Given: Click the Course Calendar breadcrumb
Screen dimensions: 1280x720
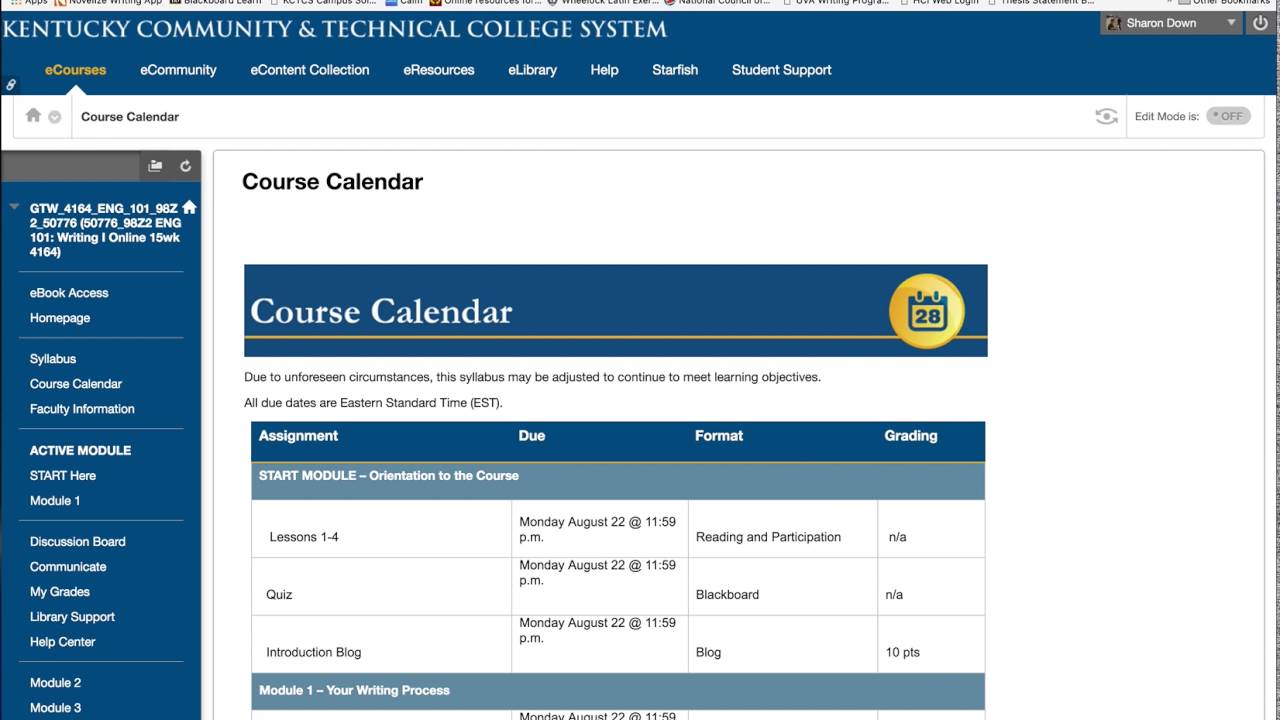Looking at the screenshot, I should [130, 117].
